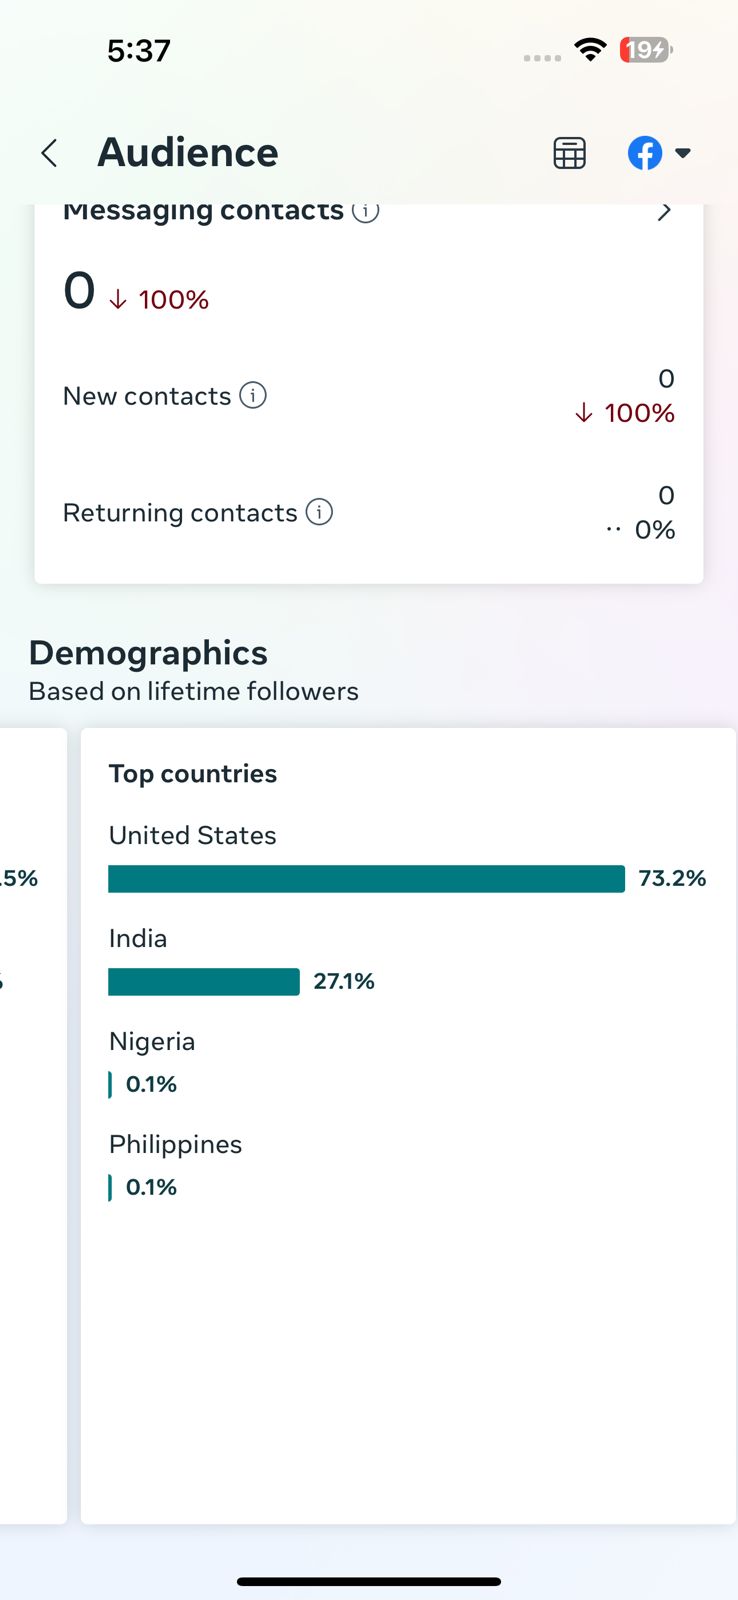Open the table export icon
The width and height of the screenshot is (738, 1600).
[x=569, y=153]
